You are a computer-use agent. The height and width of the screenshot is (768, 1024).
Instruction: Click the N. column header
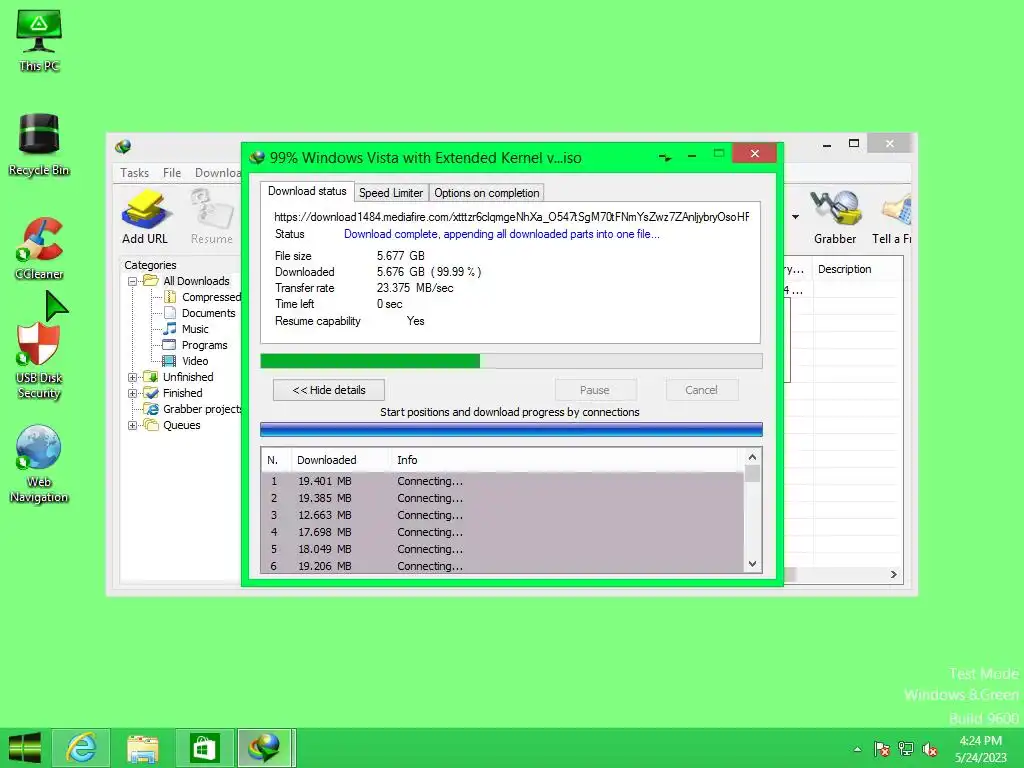point(276,460)
